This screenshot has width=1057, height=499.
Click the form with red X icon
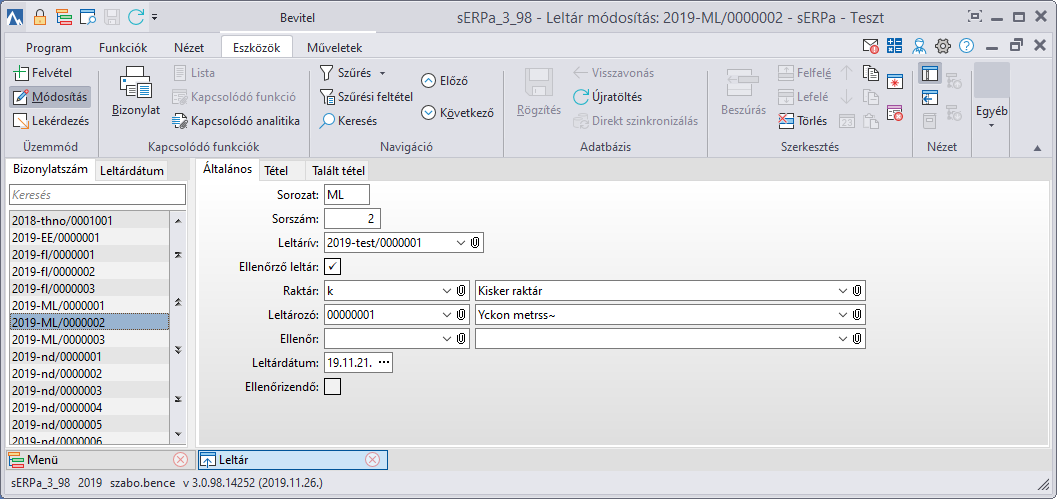tap(895, 113)
